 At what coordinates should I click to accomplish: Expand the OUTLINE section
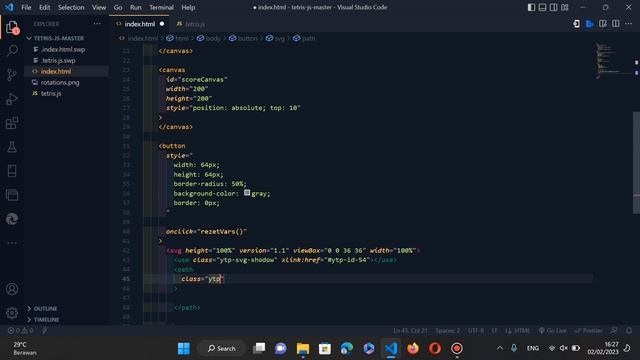click(45, 308)
